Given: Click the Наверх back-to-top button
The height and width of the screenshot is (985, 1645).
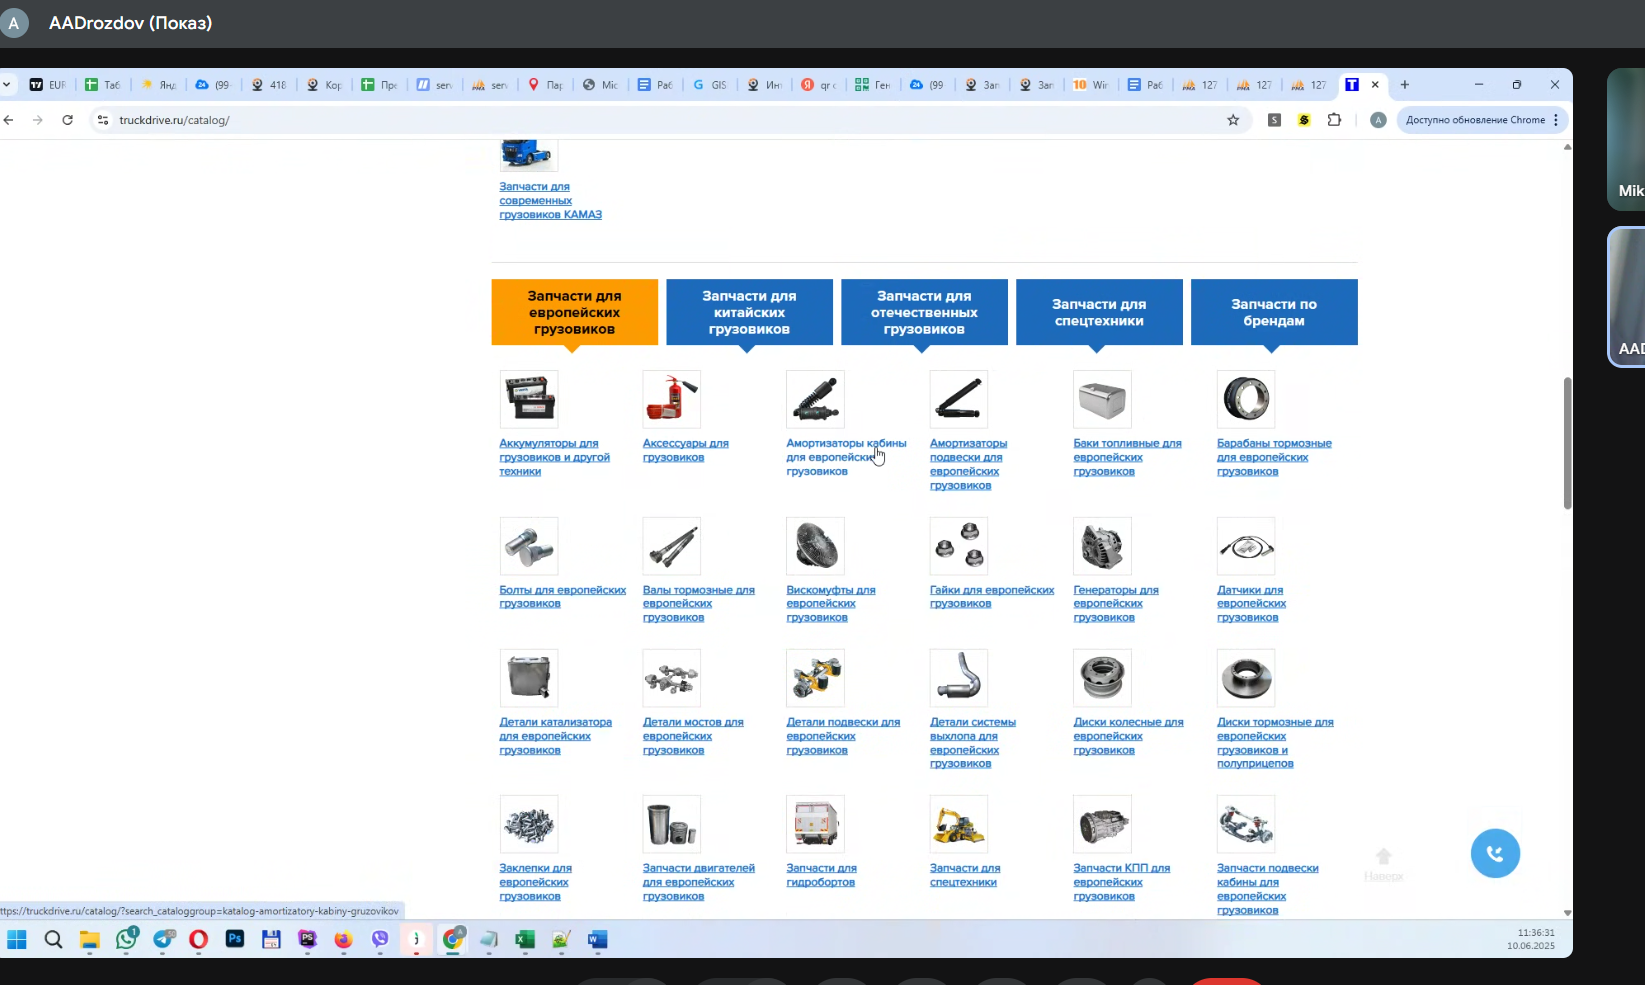Looking at the screenshot, I should pyautogui.click(x=1384, y=864).
